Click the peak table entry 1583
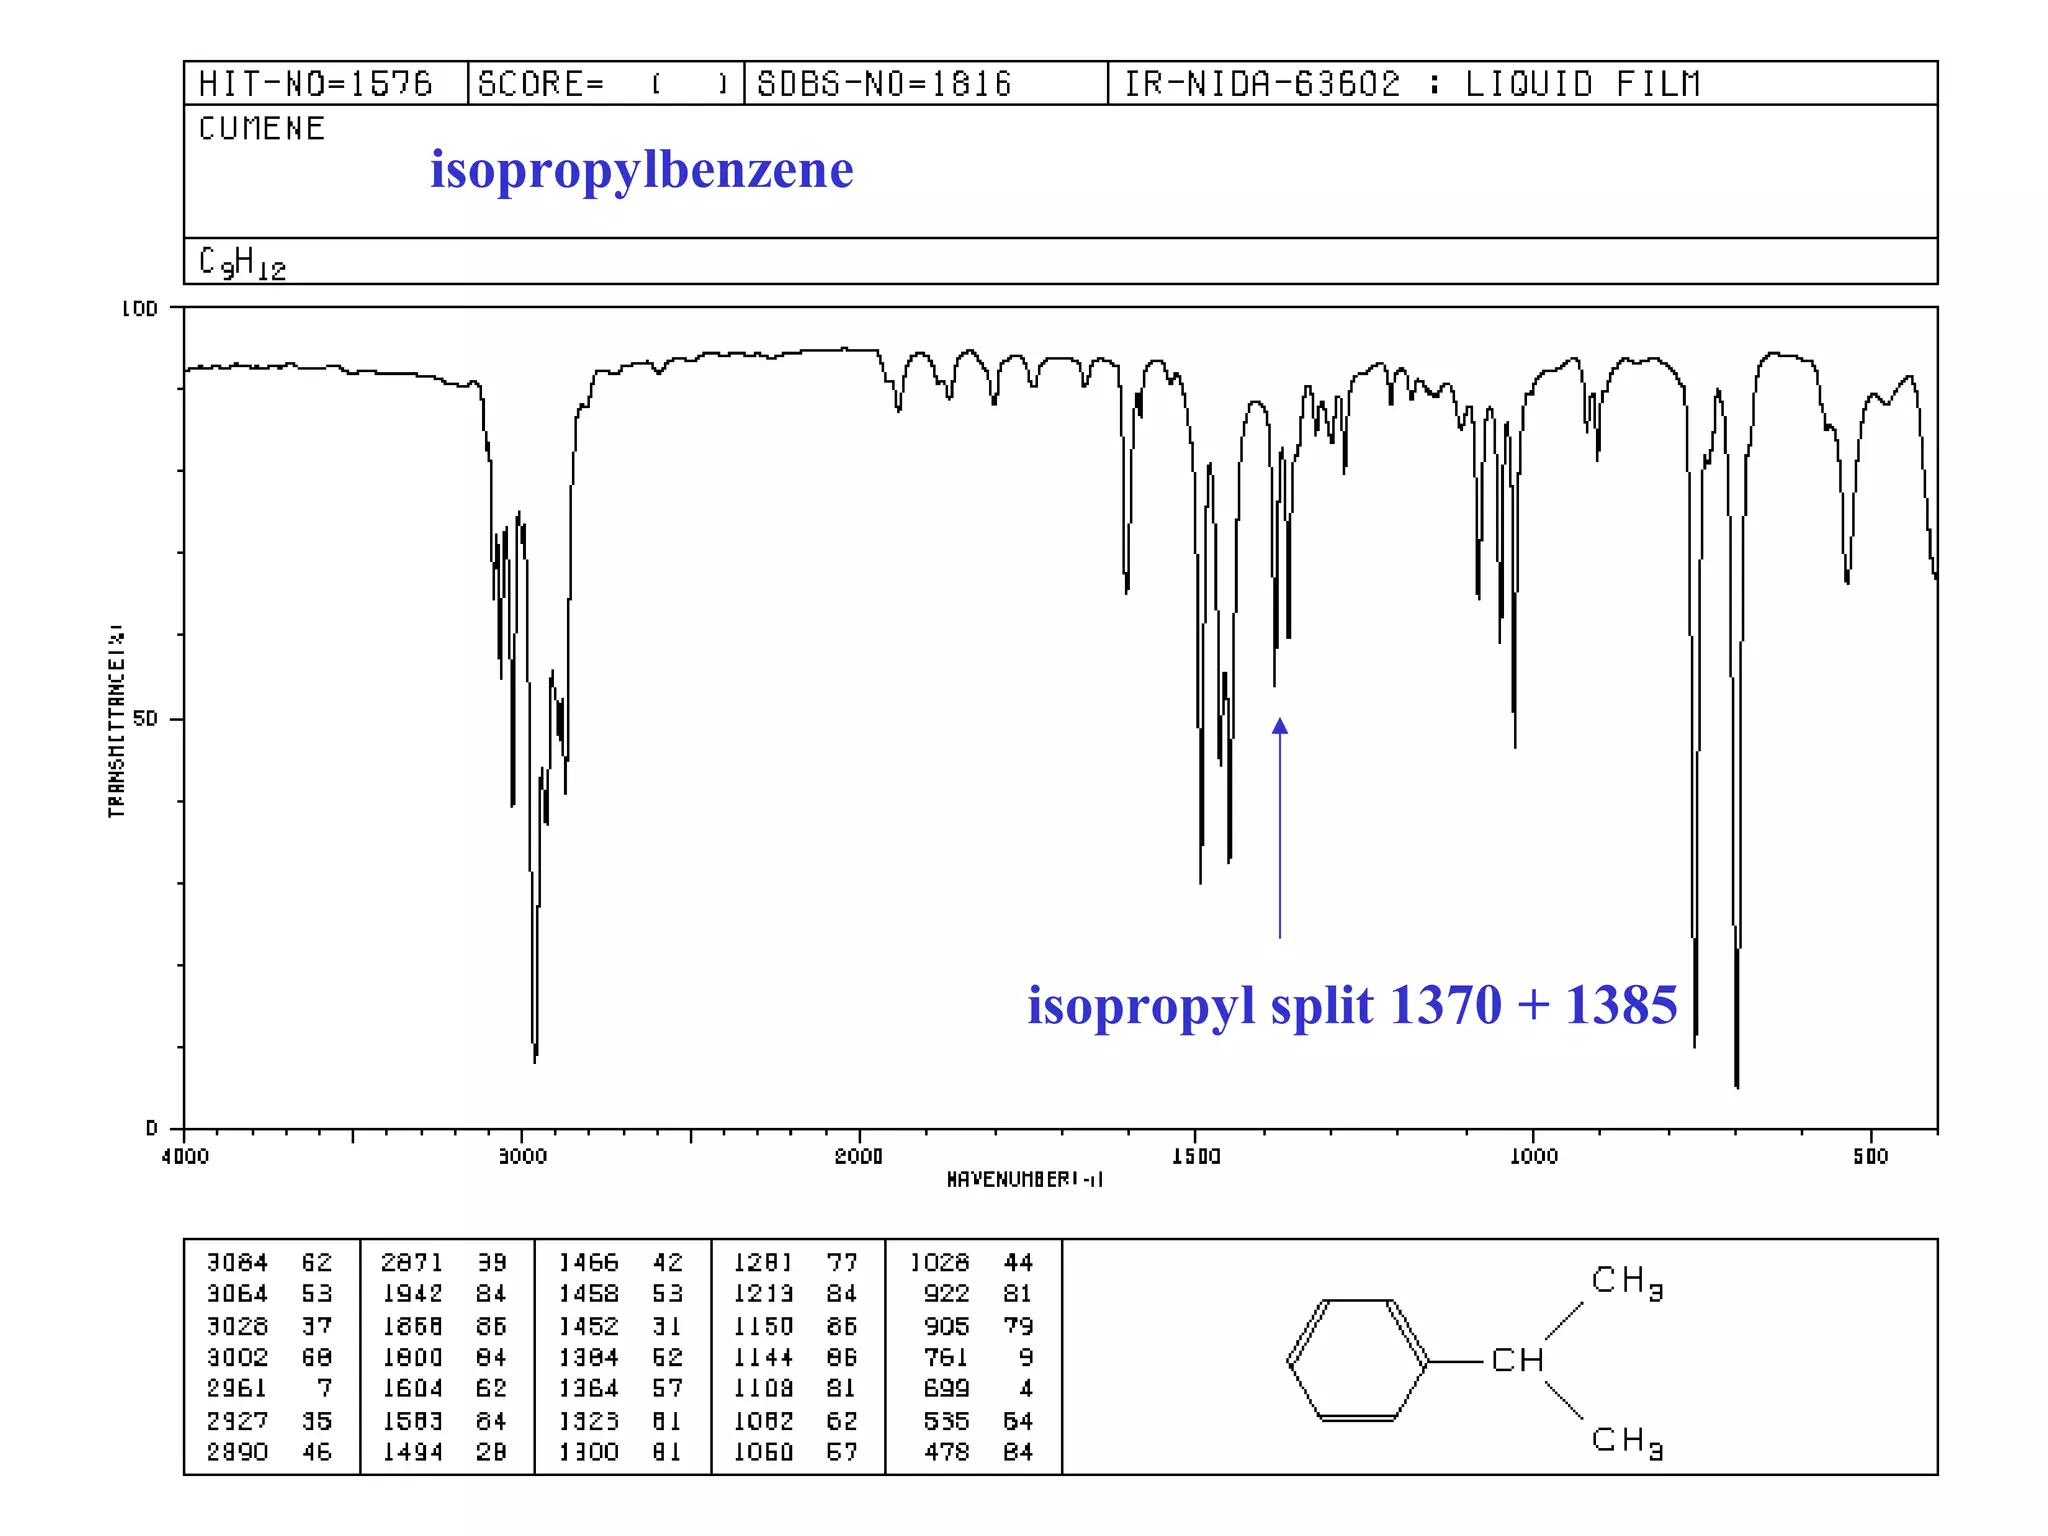Viewport: 2048px width, 1536px height. pyautogui.click(x=412, y=1421)
